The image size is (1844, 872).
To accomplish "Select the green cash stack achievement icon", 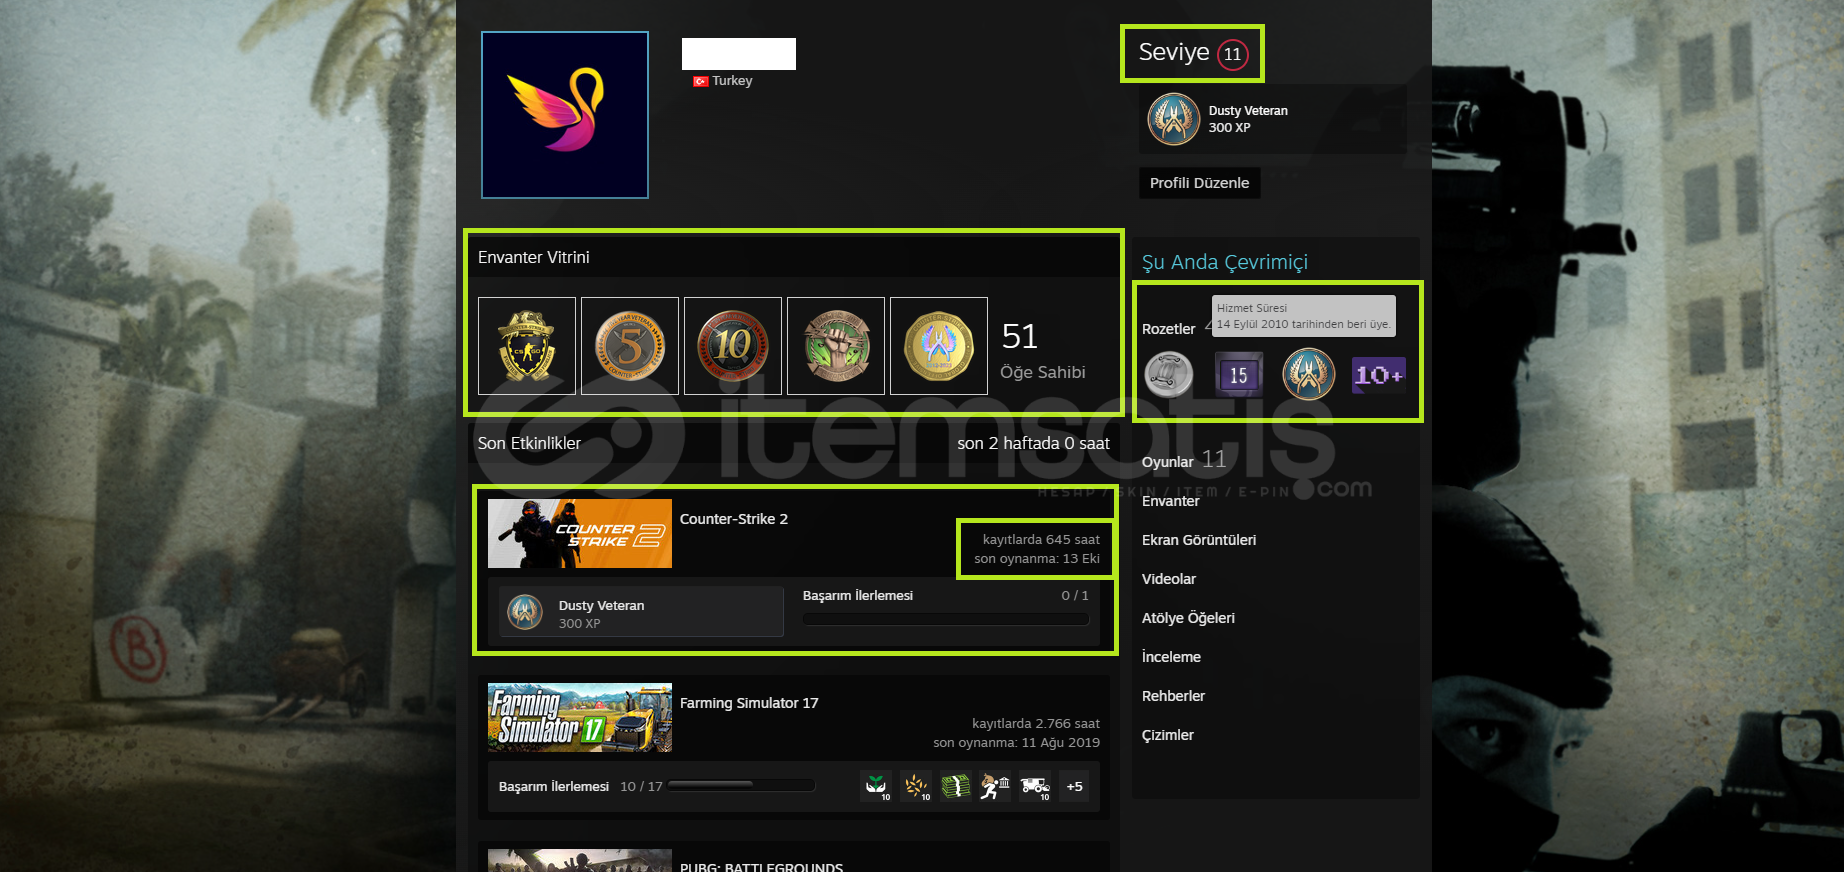I will (x=956, y=786).
